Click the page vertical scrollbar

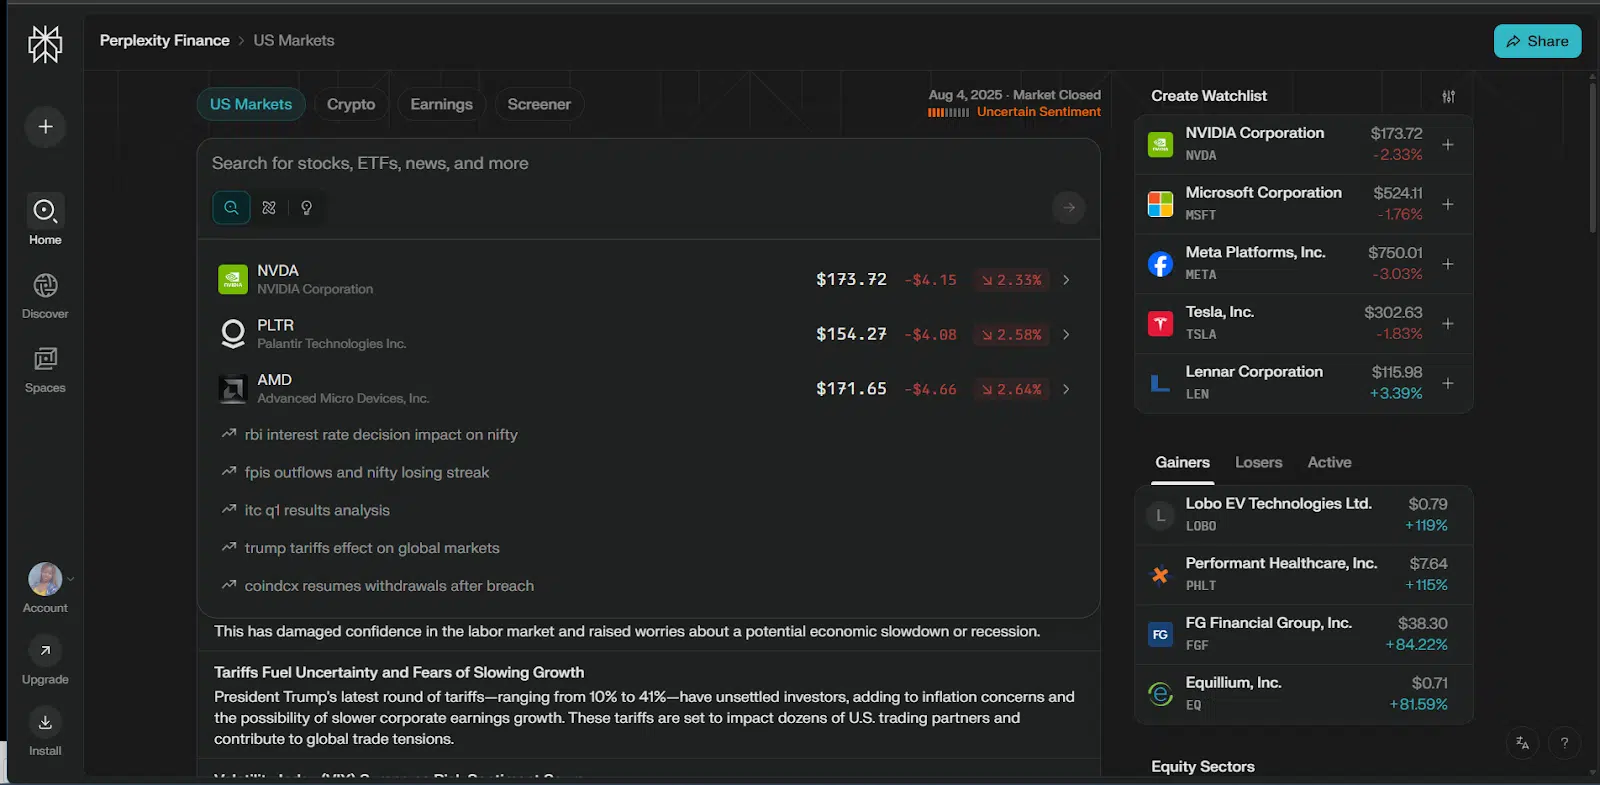pos(1592,160)
